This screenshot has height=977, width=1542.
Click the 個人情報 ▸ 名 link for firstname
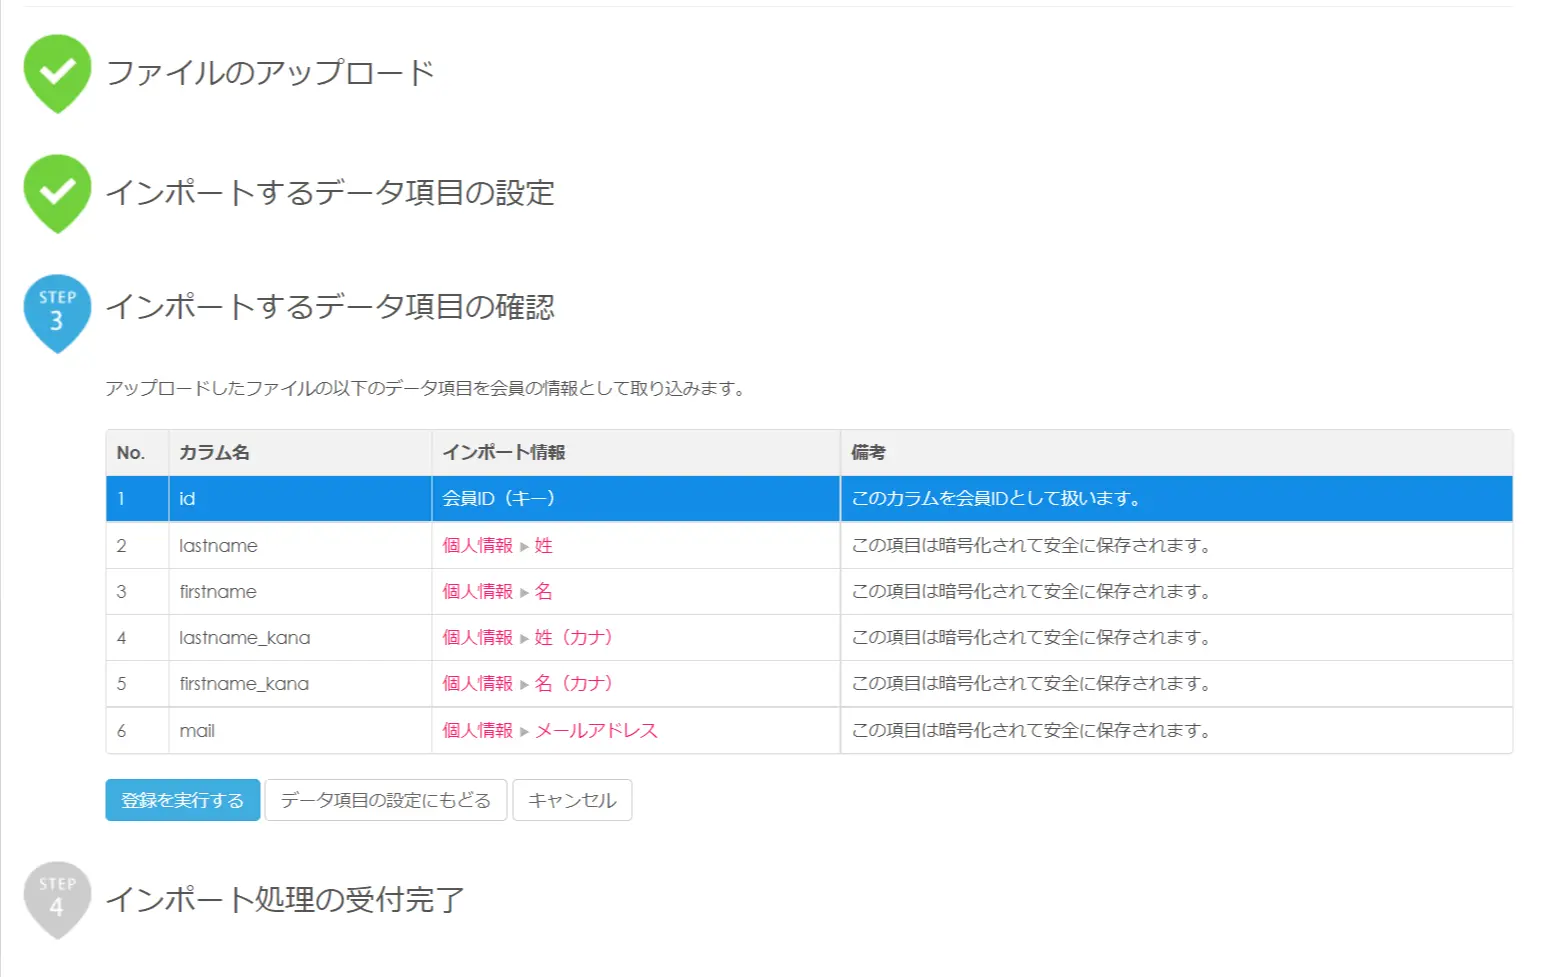(497, 591)
